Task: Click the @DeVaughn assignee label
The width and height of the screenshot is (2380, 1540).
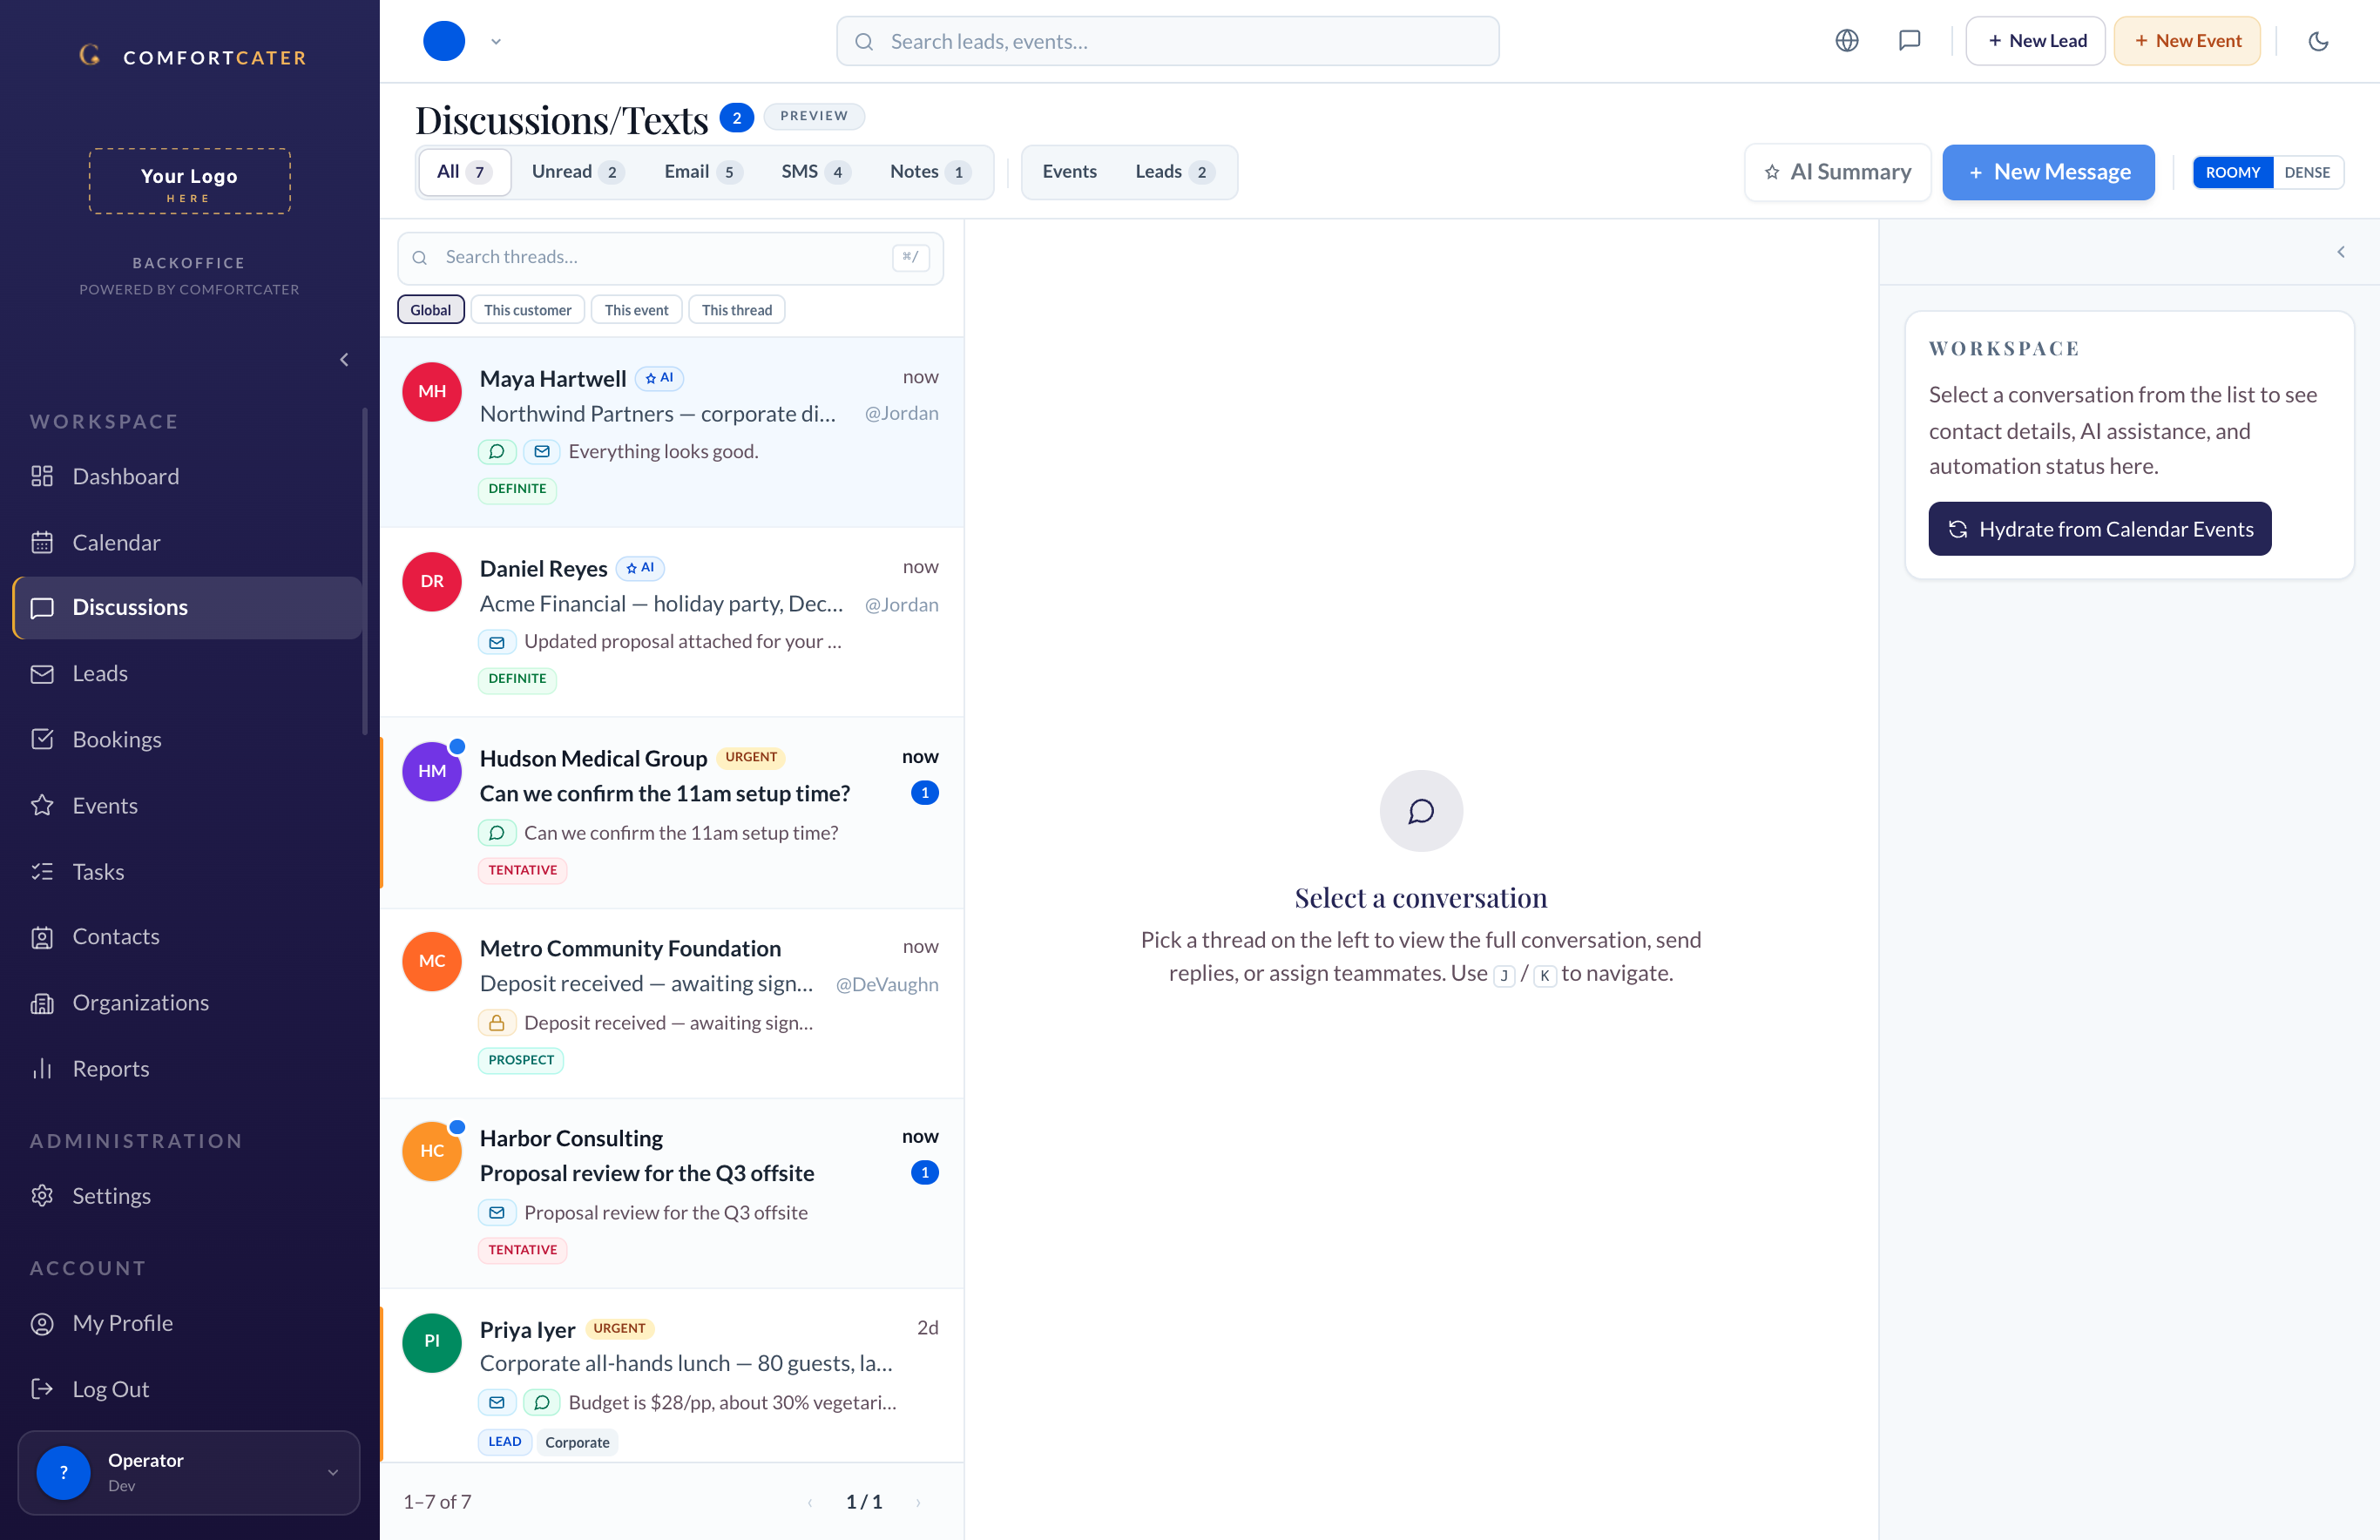Action: (x=887, y=984)
